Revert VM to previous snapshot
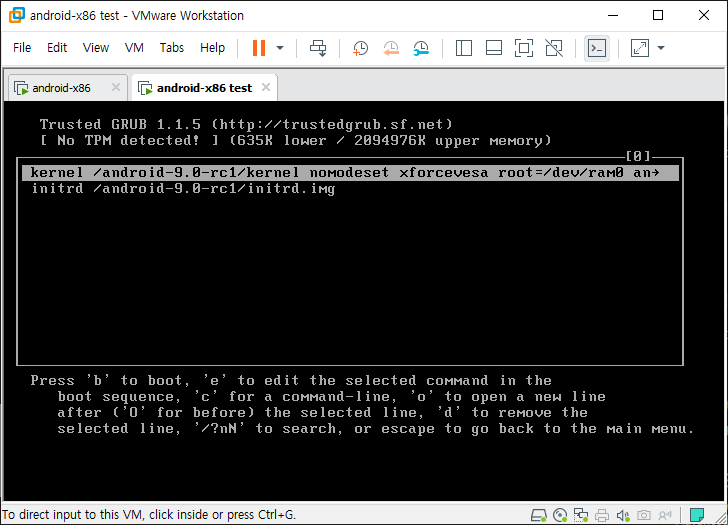Image resolution: width=728 pixels, height=525 pixels. click(391, 48)
